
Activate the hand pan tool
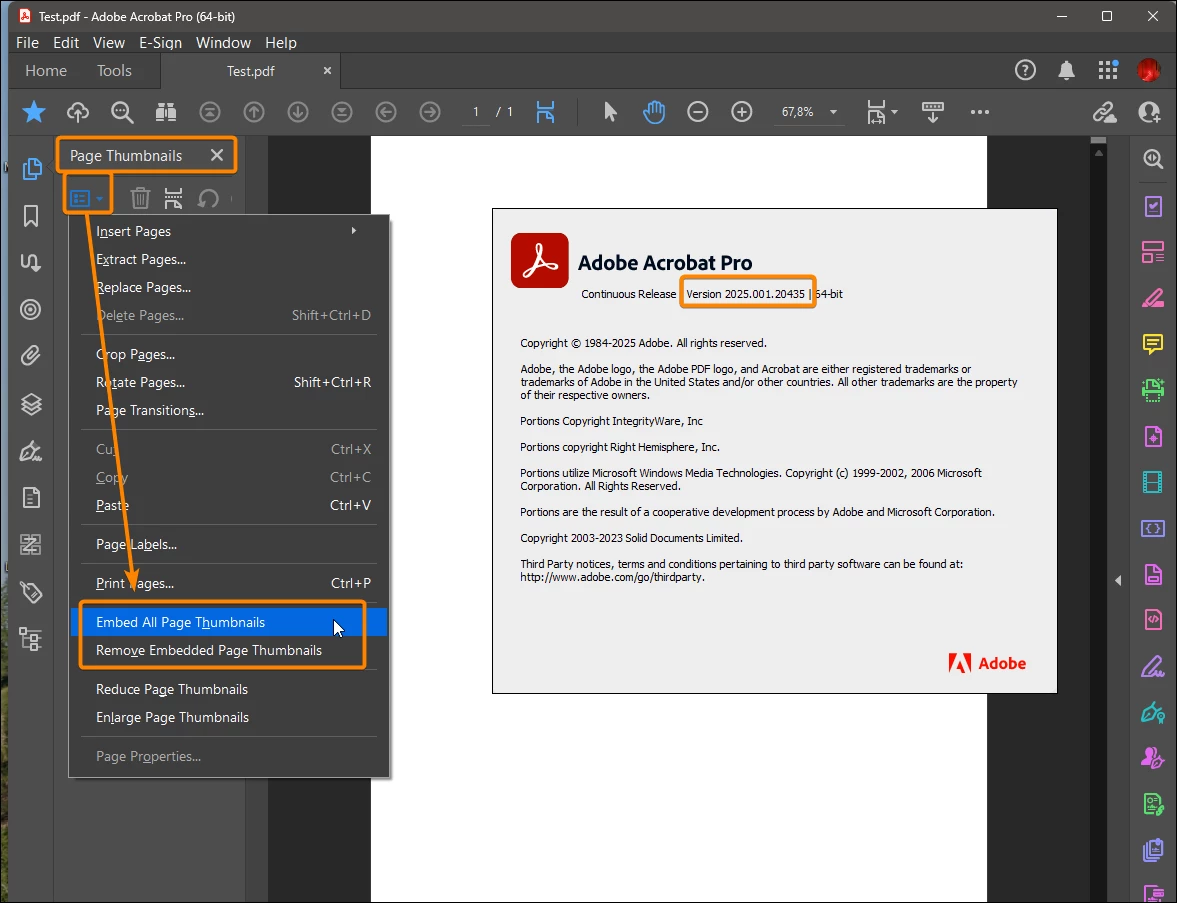pyautogui.click(x=654, y=112)
